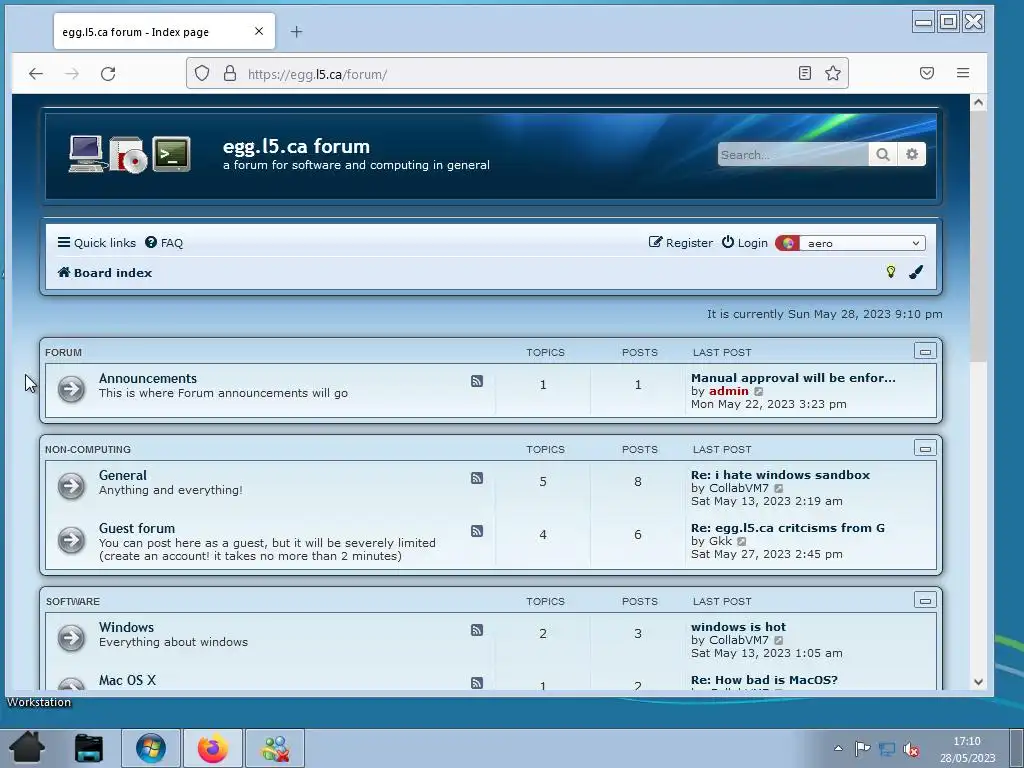Open the Windows forum RSS feed icon

pyautogui.click(x=477, y=630)
